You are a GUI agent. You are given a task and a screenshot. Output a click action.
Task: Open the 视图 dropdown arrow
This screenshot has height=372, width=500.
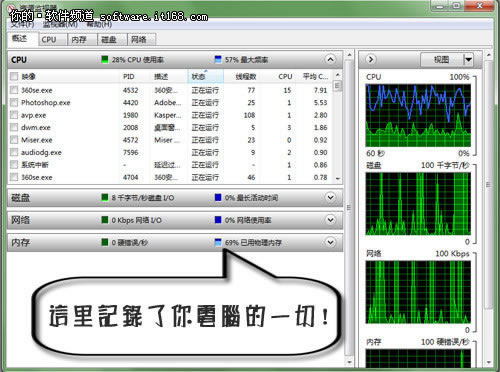(x=468, y=60)
